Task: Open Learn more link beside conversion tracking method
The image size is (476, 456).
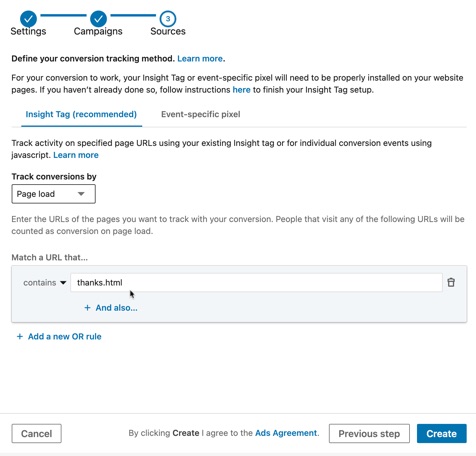Action: click(x=200, y=59)
